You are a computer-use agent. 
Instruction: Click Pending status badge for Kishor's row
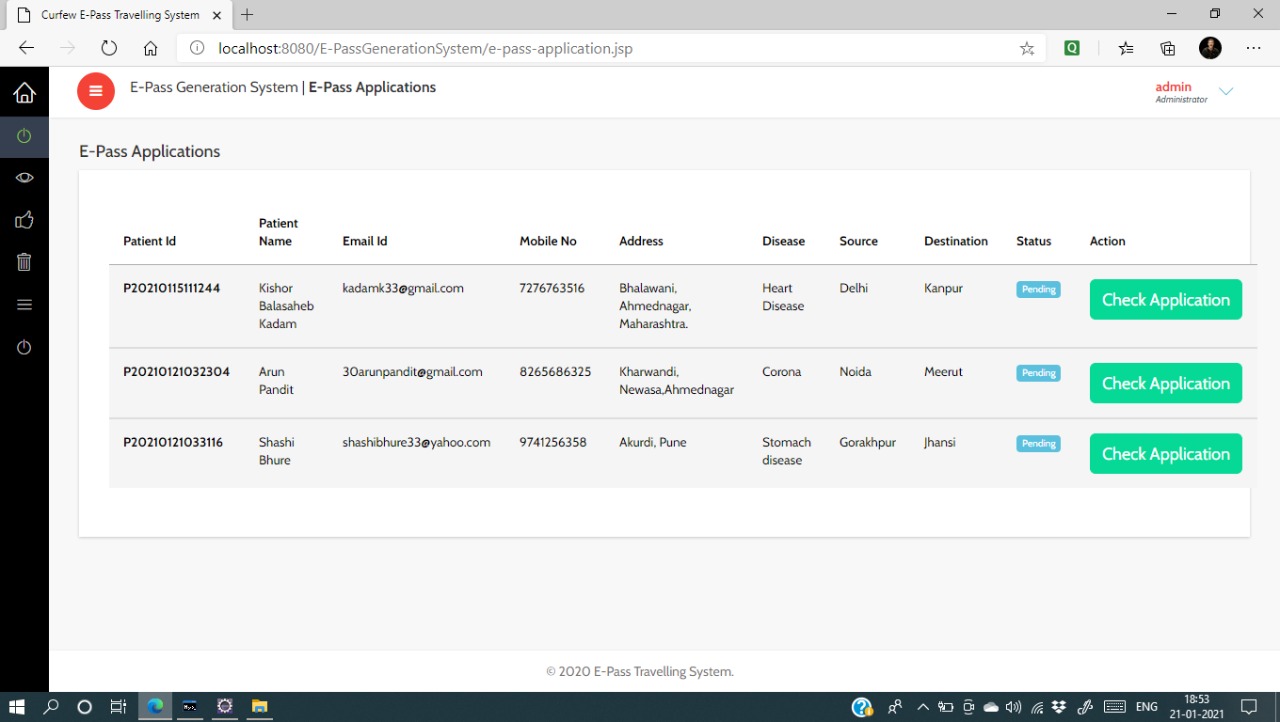(1038, 289)
